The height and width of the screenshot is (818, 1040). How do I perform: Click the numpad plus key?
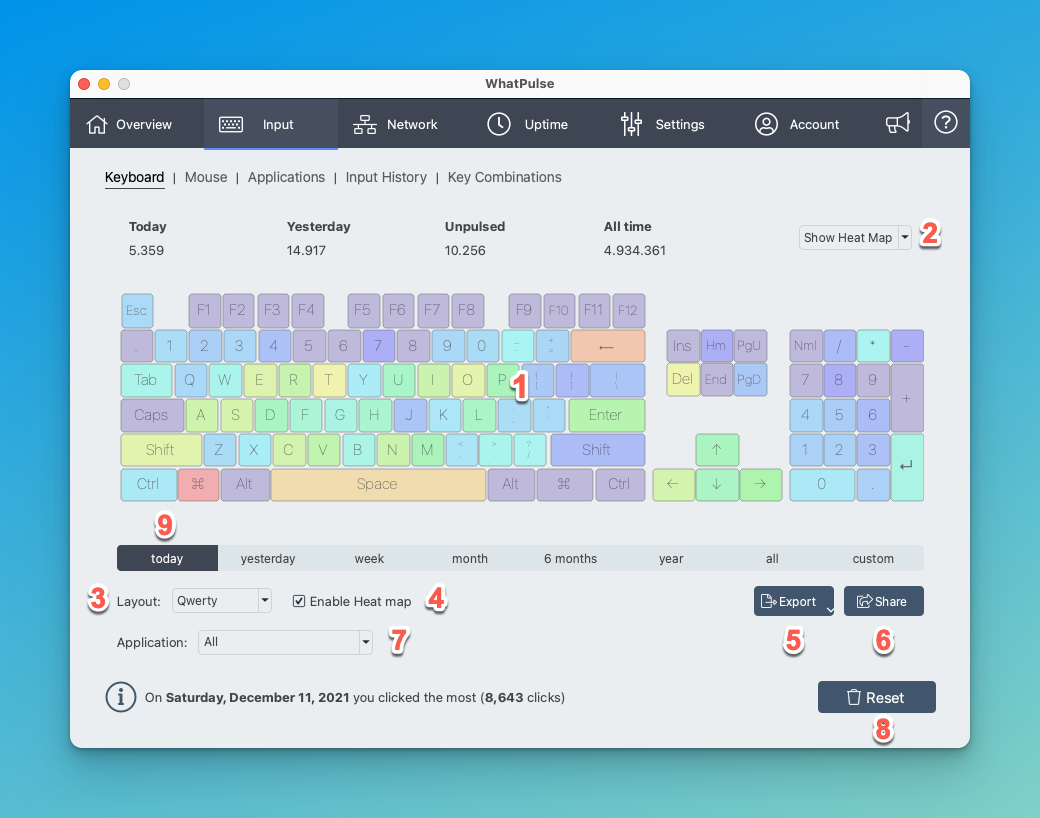point(907,398)
